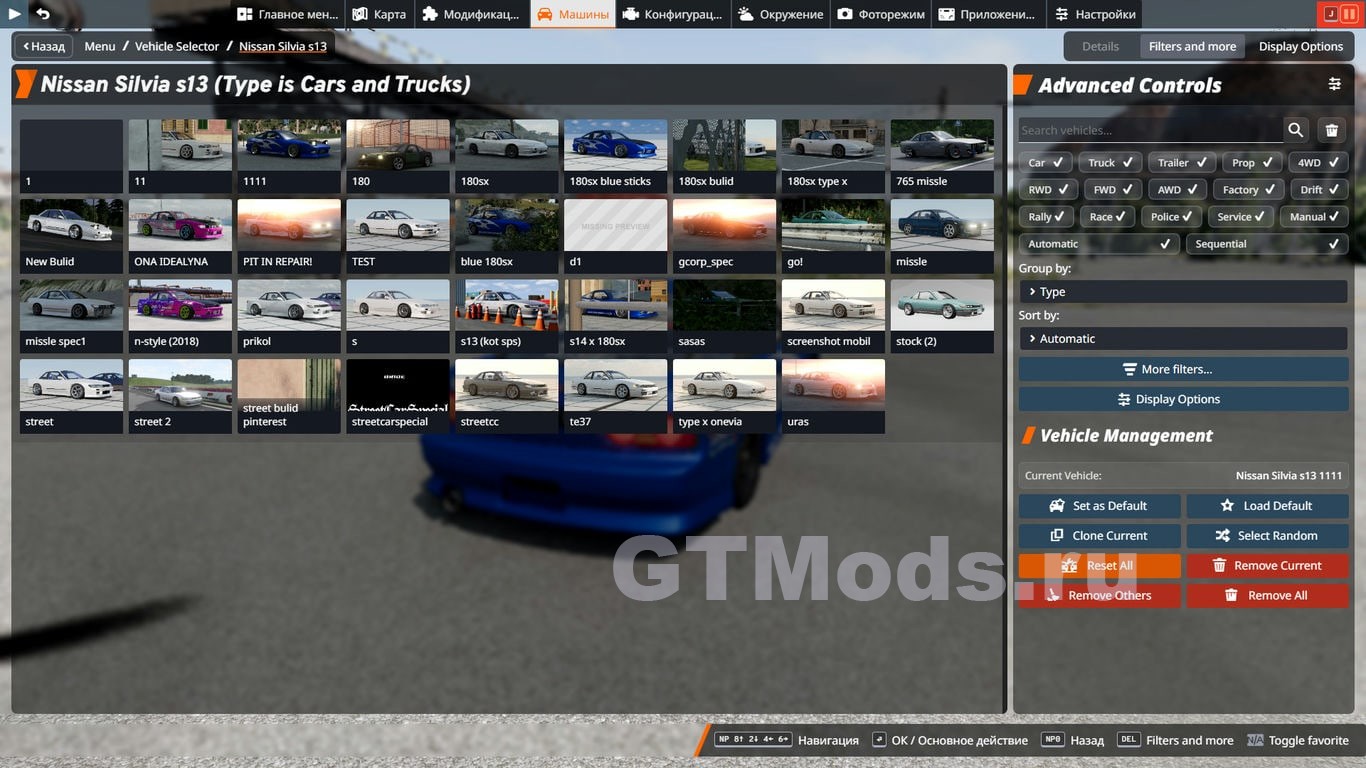1366x768 pixels.
Task: Go back with the Назад button
Action: pyautogui.click(x=43, y=46)
